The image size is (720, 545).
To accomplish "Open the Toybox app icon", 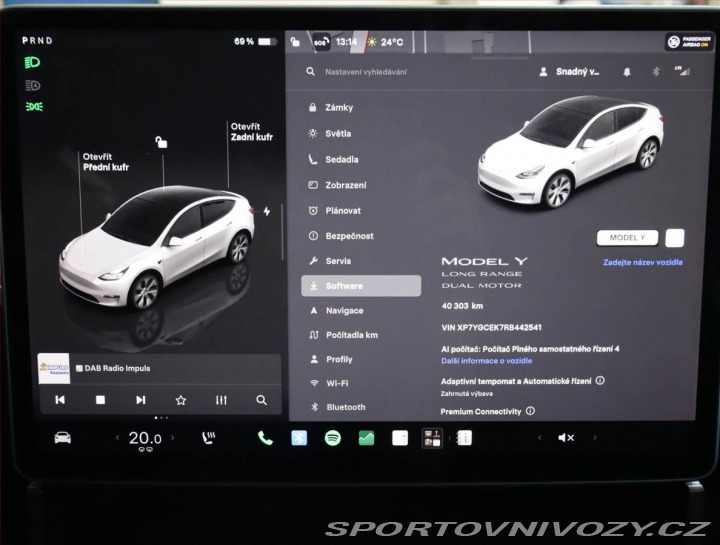I will point(432,438).
